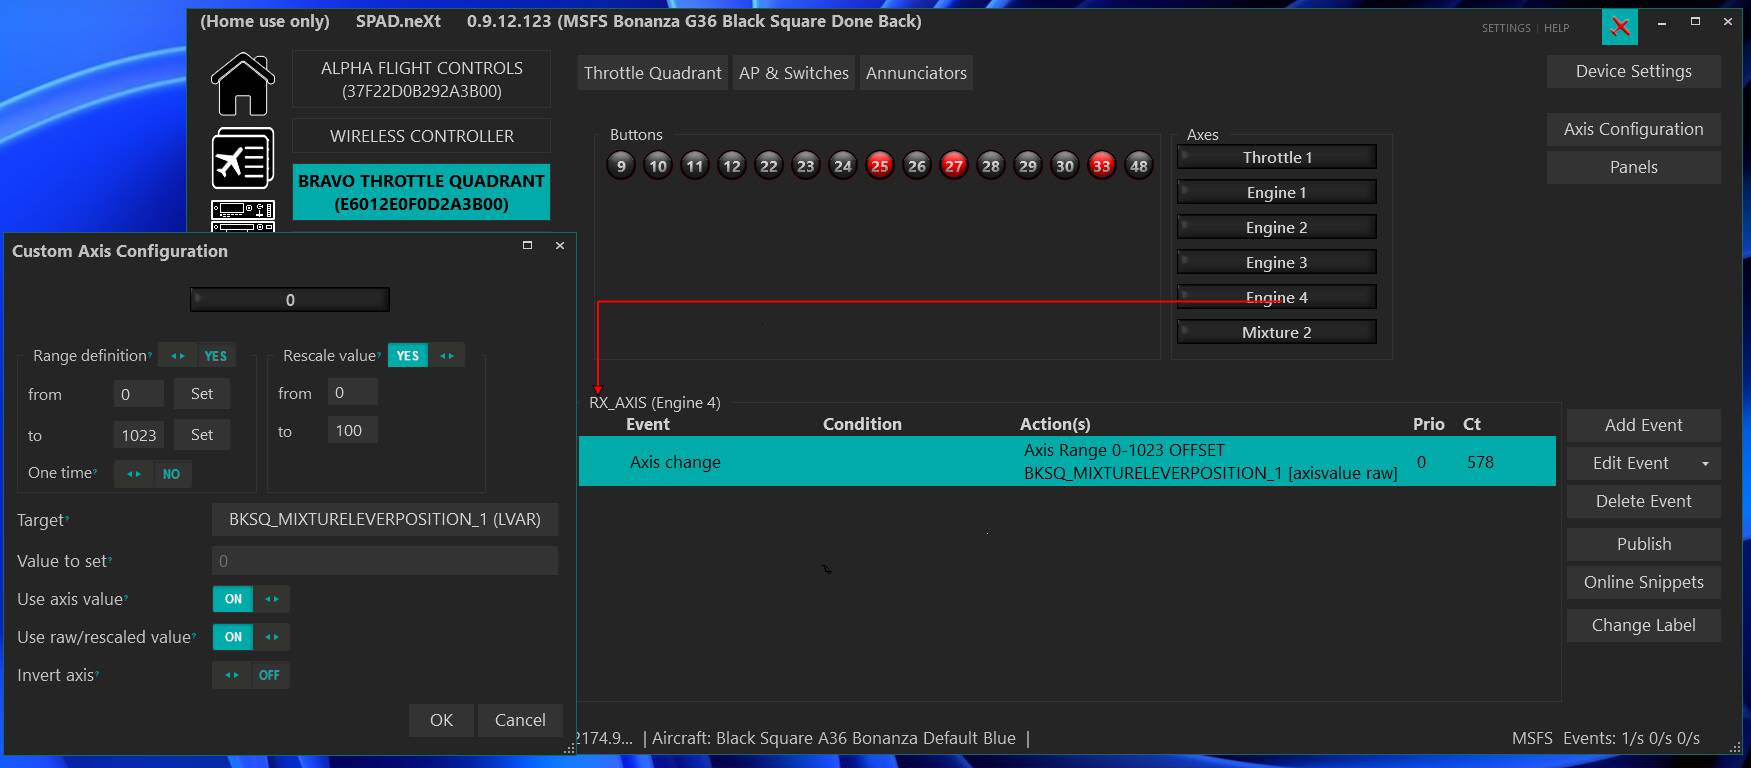Confirm the dialog with OK
1751x768 pixels.
click(441, 720)
